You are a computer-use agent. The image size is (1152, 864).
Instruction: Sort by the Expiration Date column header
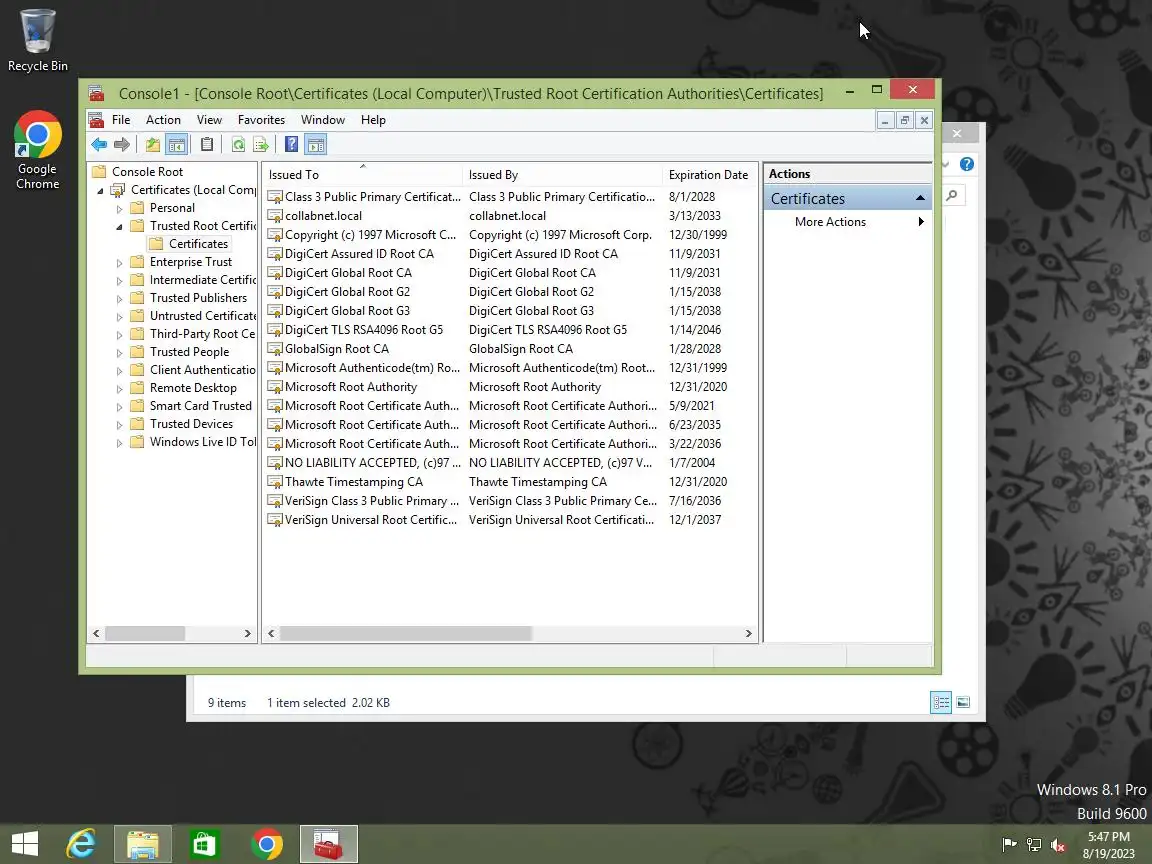coord(708,175)
